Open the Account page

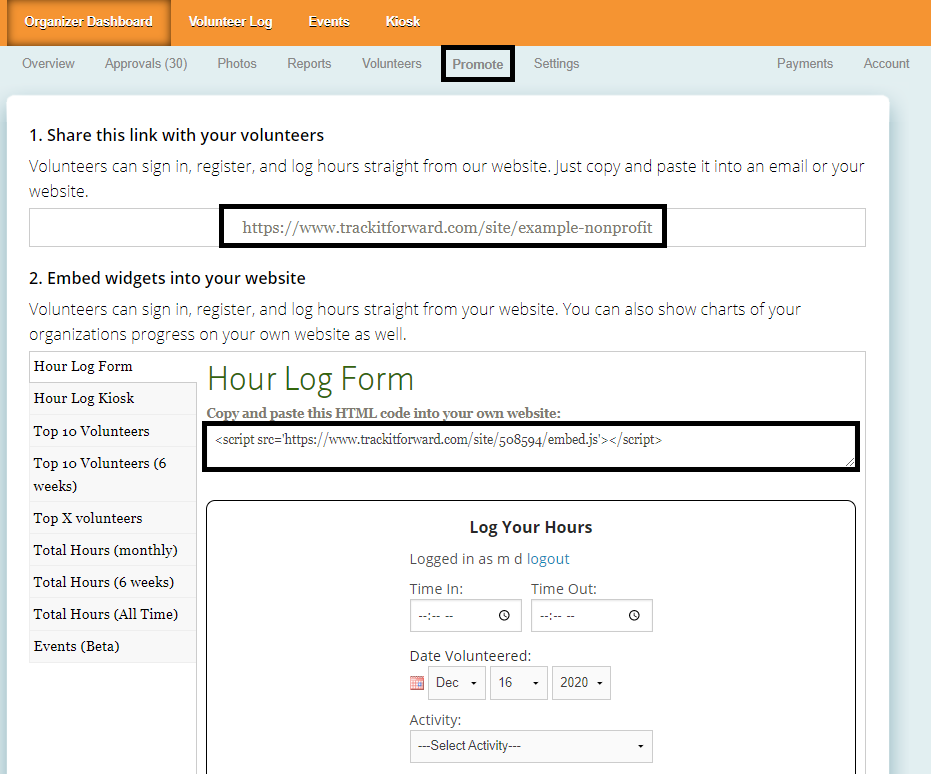tap(886, 64)
